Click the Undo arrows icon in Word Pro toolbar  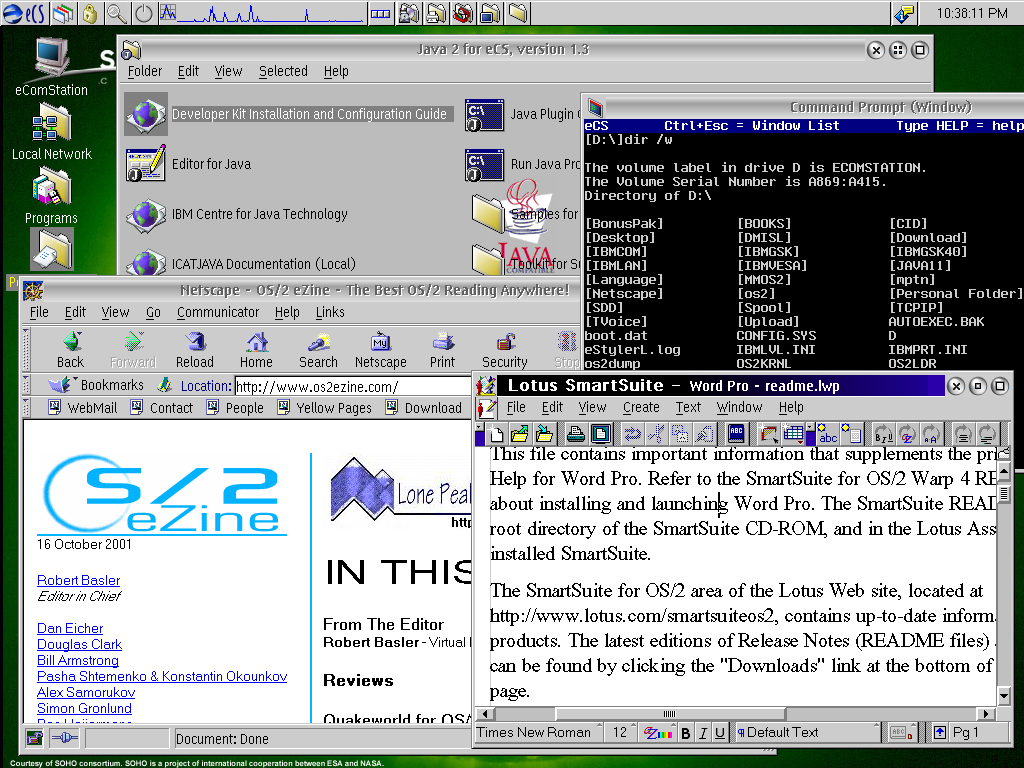[x=632, y=434]
